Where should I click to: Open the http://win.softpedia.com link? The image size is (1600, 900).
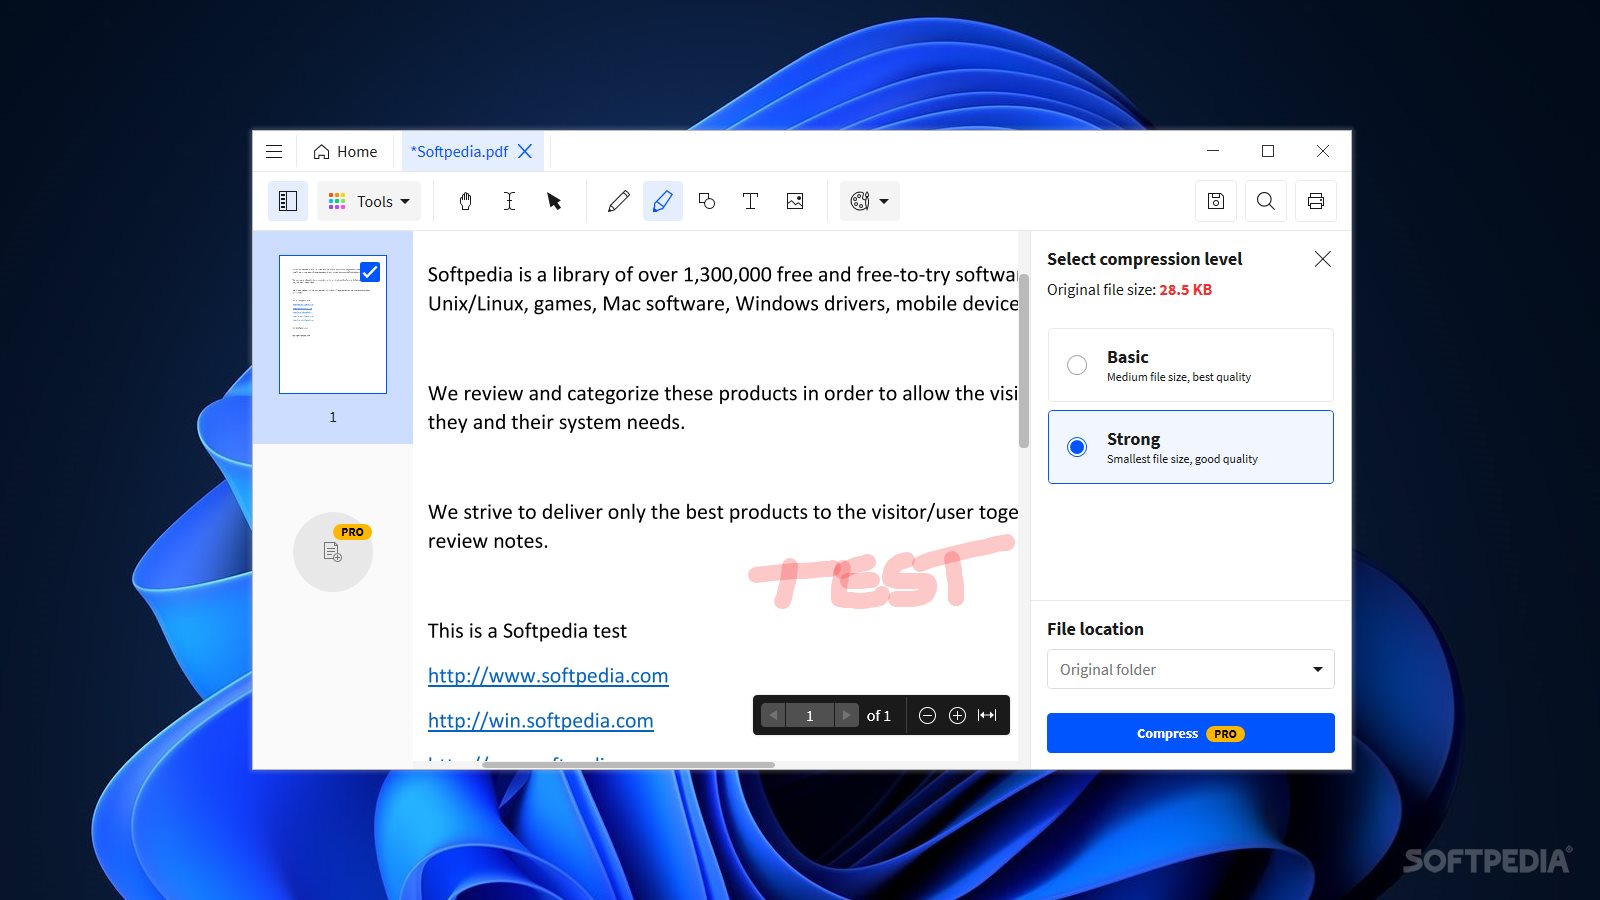(x=541, y=721)
